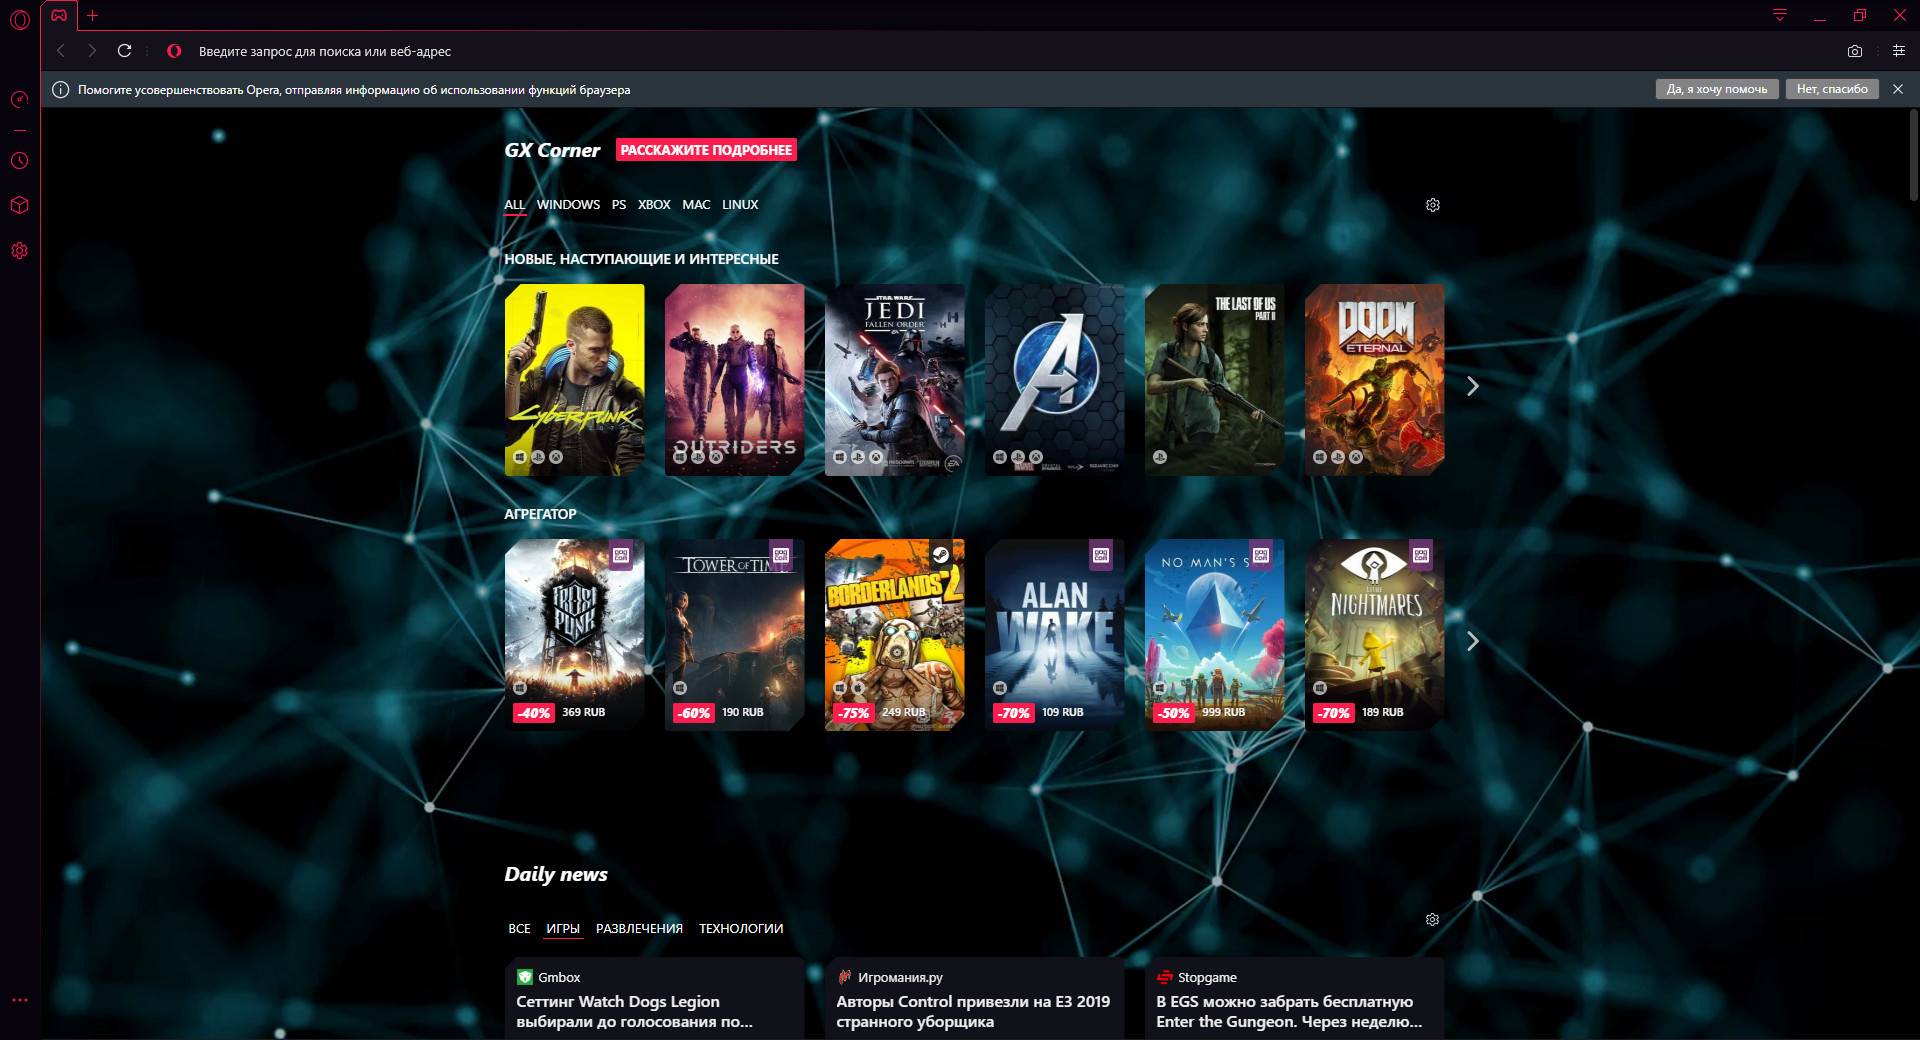
Task: Open Stopgame Enter the Gungeon article
Action: (x=1295, y=999)
